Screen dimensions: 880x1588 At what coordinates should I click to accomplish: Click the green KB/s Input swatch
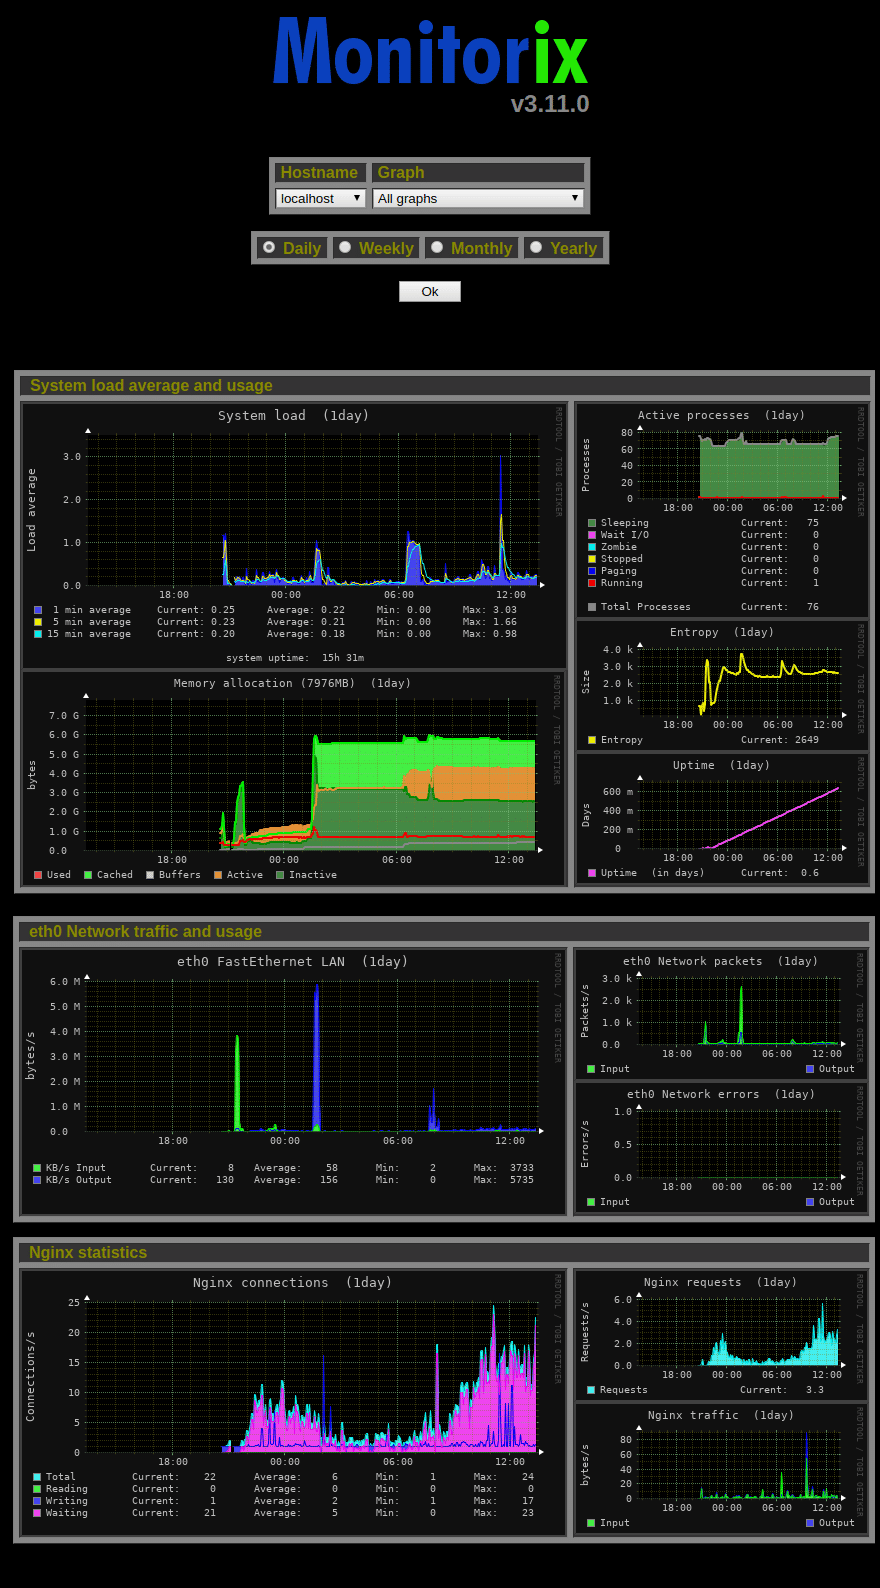click(x=37, y=1168)
